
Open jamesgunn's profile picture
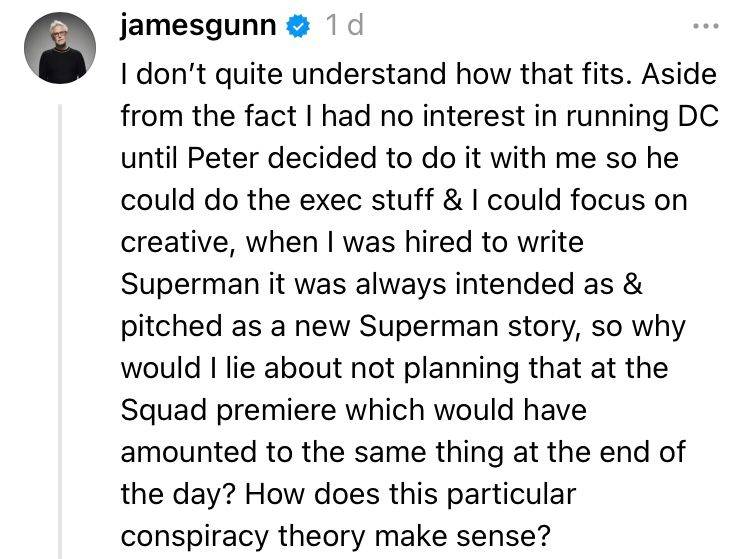[x=58, y=48]
